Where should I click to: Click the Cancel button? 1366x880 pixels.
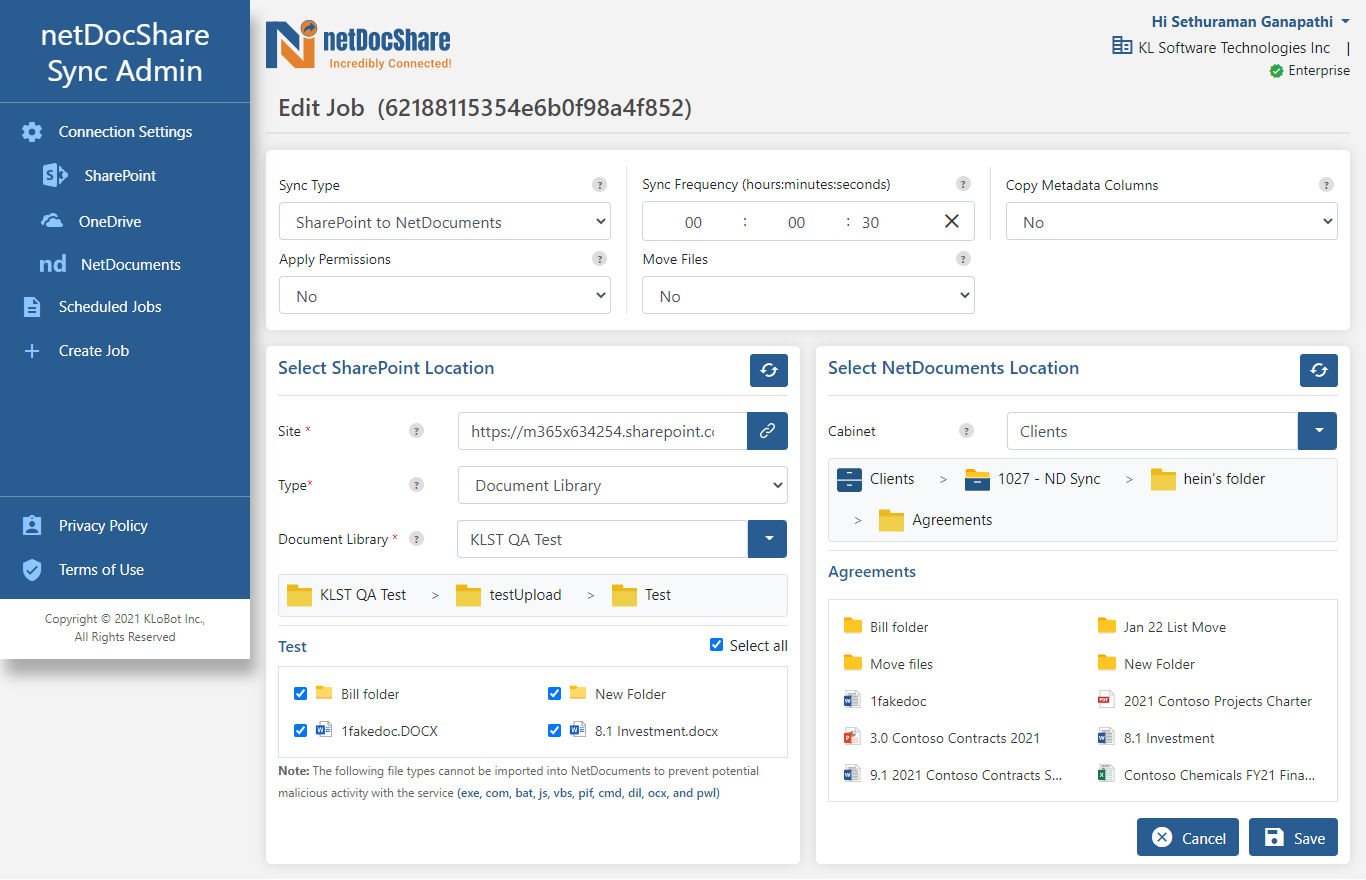coord(1188,838)
